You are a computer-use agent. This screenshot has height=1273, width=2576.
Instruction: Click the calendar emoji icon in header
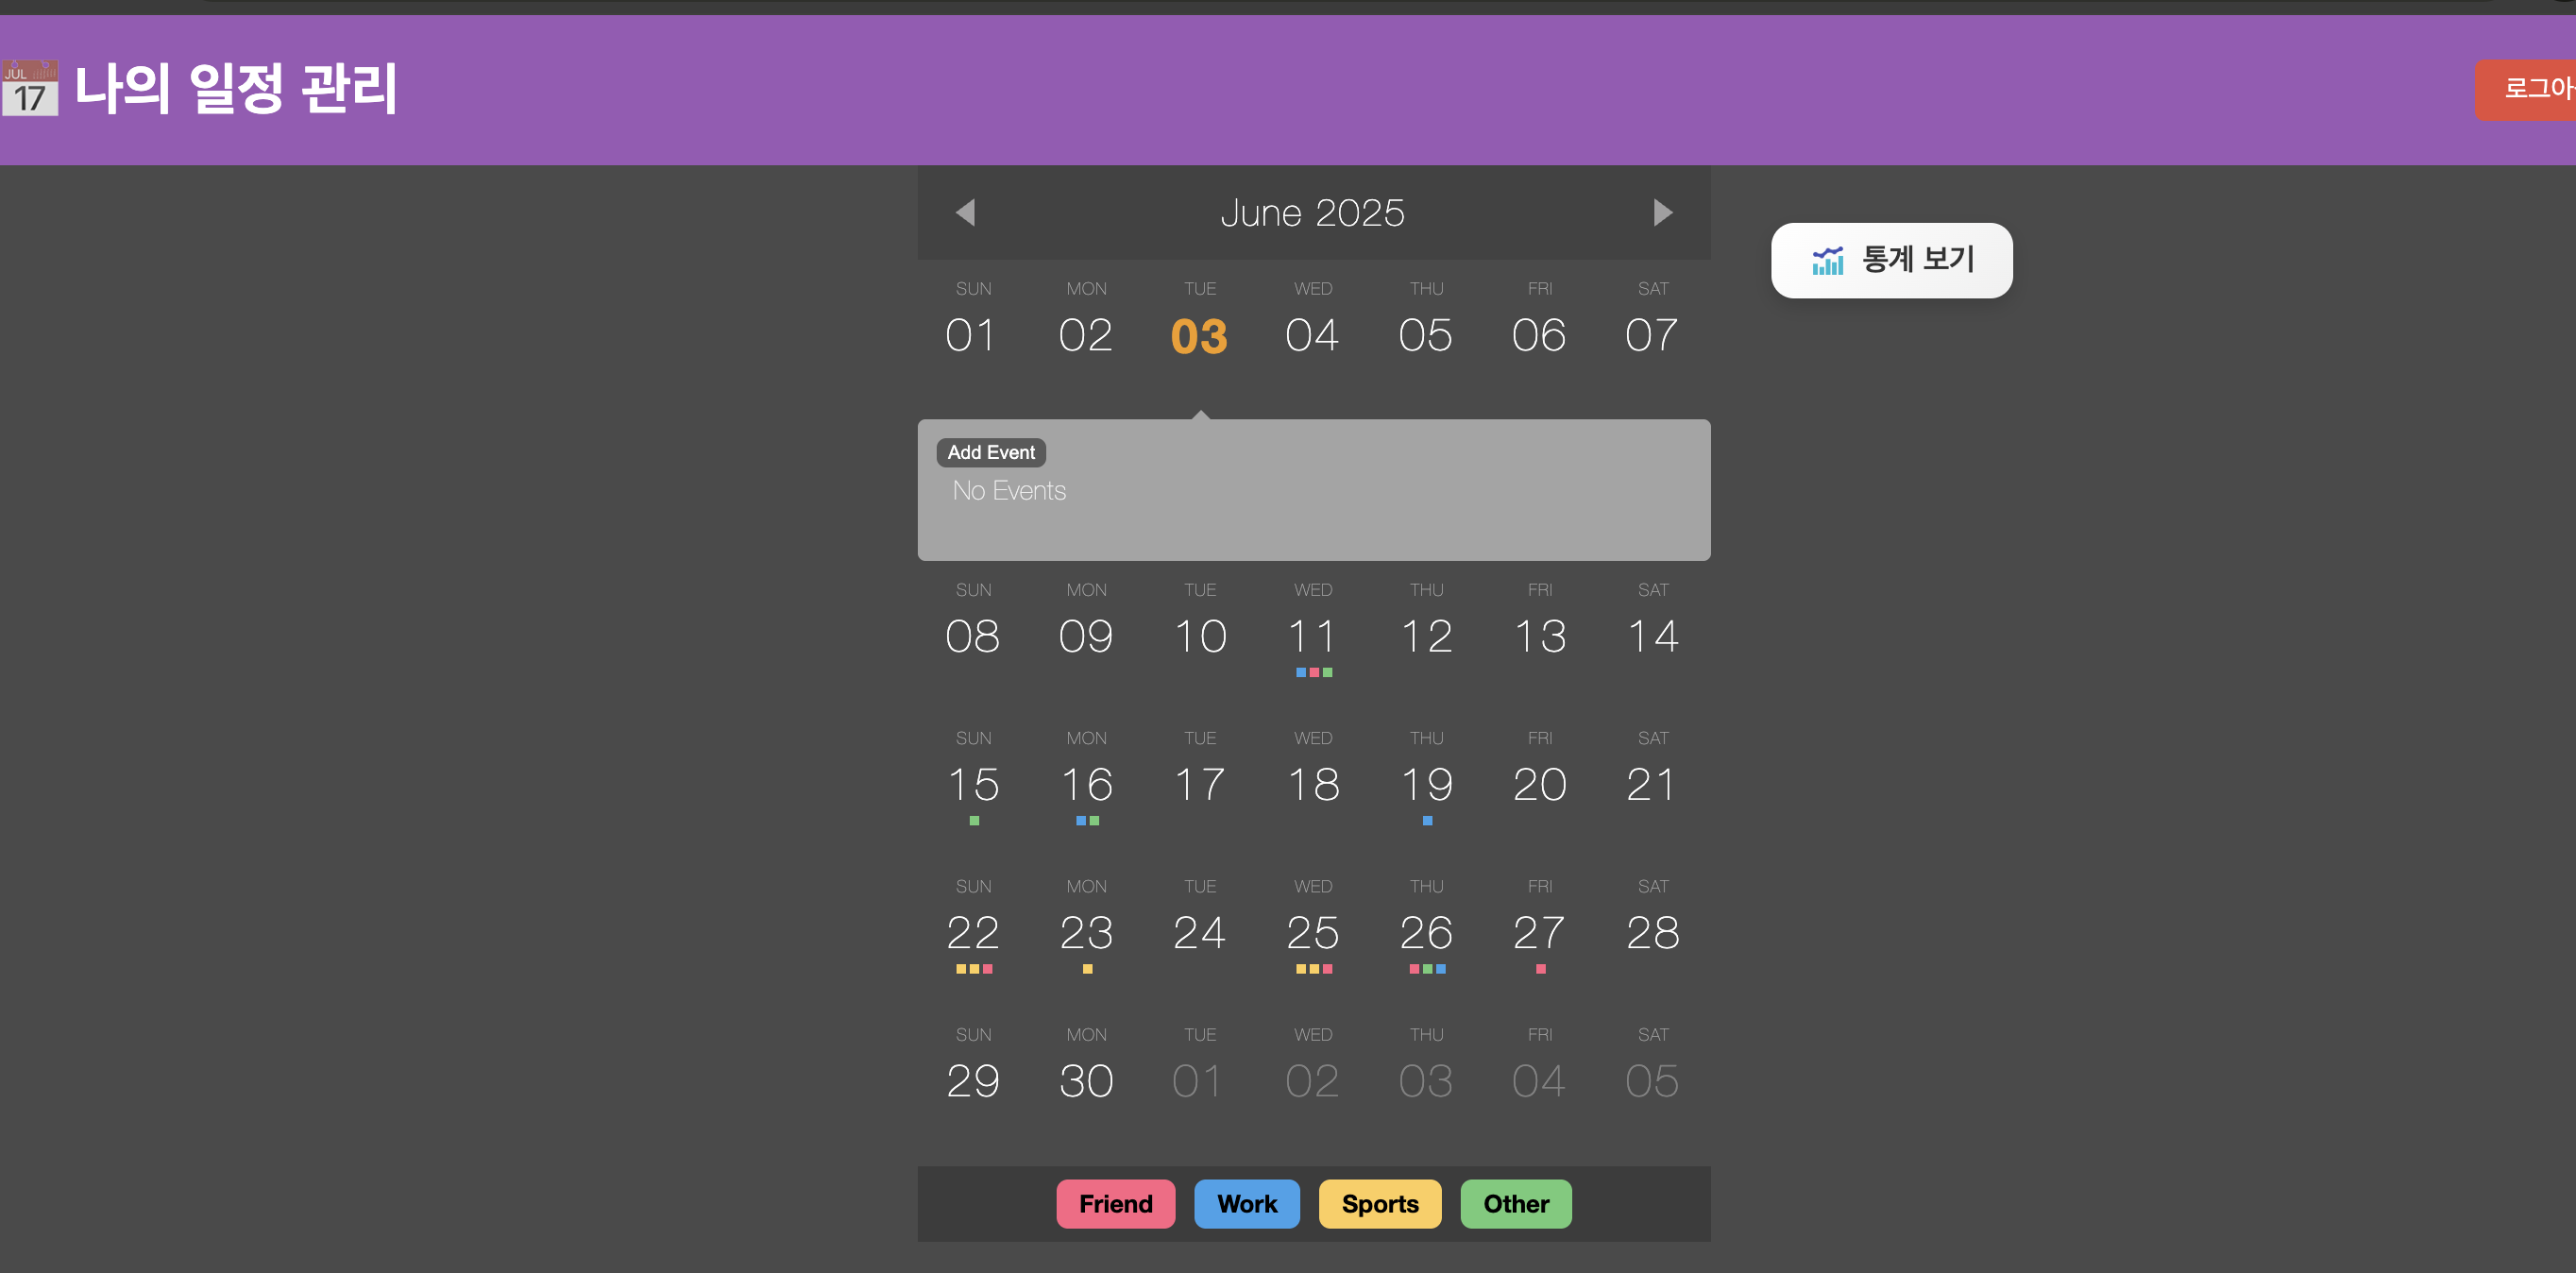pyautogui.click(x=30, y=89)
